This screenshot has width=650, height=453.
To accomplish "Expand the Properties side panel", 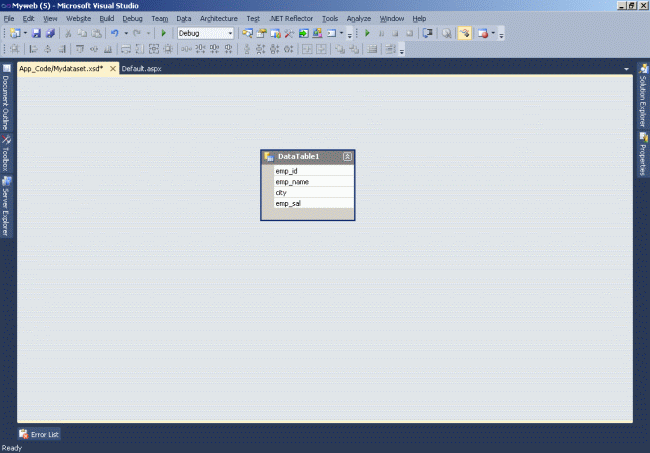I will coord(643,154).
